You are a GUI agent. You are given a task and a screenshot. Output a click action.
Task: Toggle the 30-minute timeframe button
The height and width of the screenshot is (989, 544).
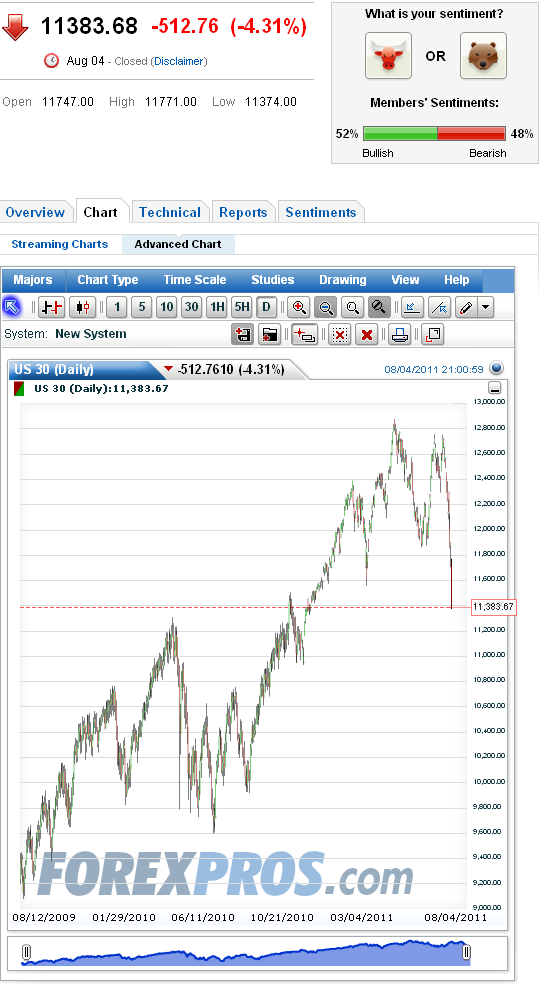pos(192,307)
